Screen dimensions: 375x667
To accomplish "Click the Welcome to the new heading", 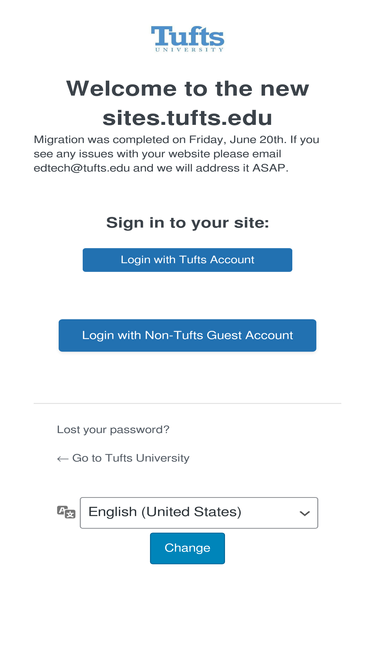I will tap(188, 88).
